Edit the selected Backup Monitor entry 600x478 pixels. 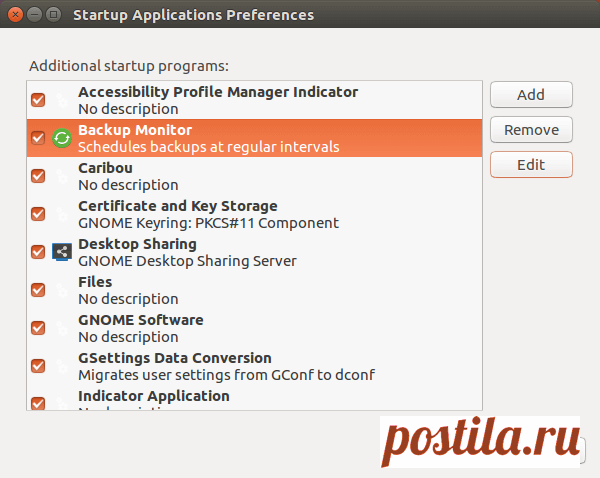point(531,165)
